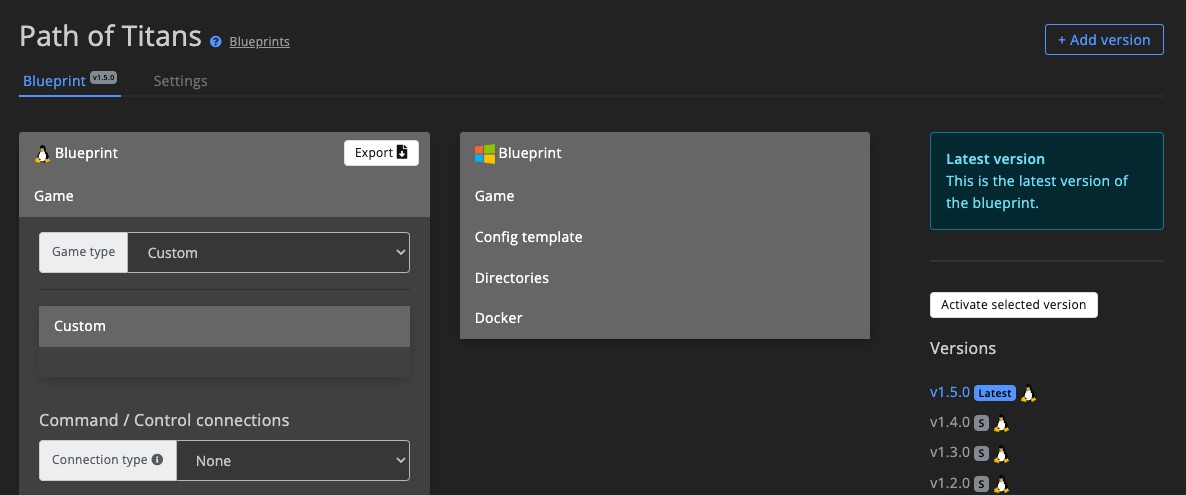Click Activate selected version button
This screenshot has width=1186, height=495.
click(1014, 305)
